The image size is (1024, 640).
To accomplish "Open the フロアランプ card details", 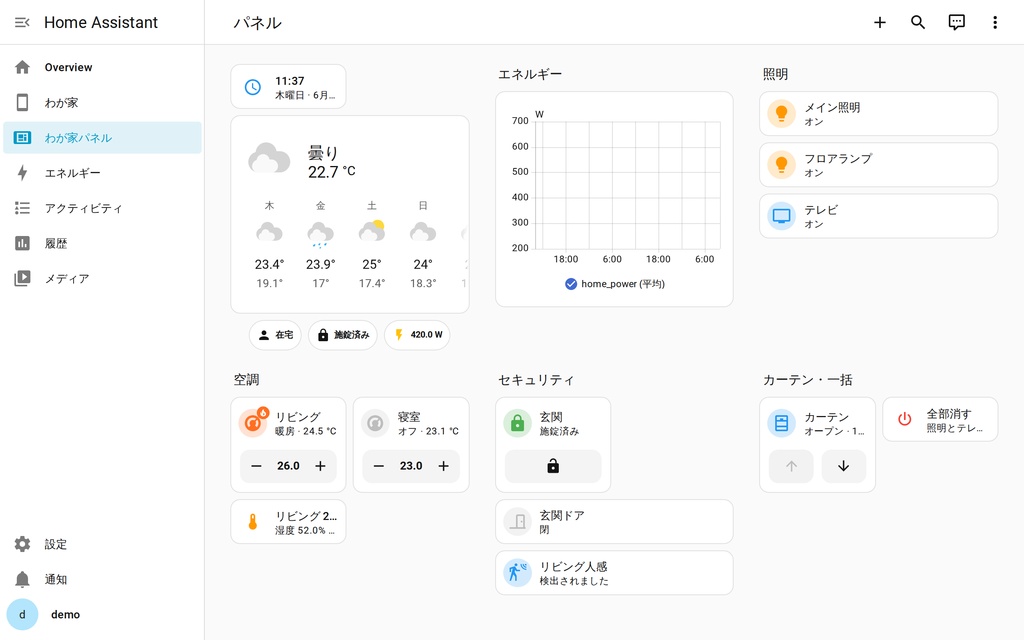I will pyautogui.click(x=878, y=165).
